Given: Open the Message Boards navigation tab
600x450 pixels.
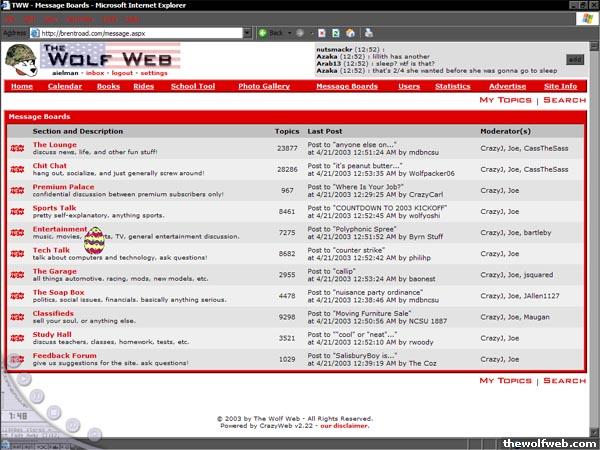Looking at the screenshot, I should tap(347, 87).
